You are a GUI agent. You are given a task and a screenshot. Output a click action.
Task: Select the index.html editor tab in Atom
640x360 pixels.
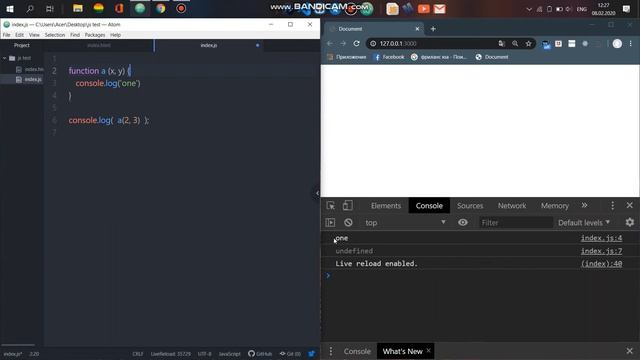coord(99,45)
